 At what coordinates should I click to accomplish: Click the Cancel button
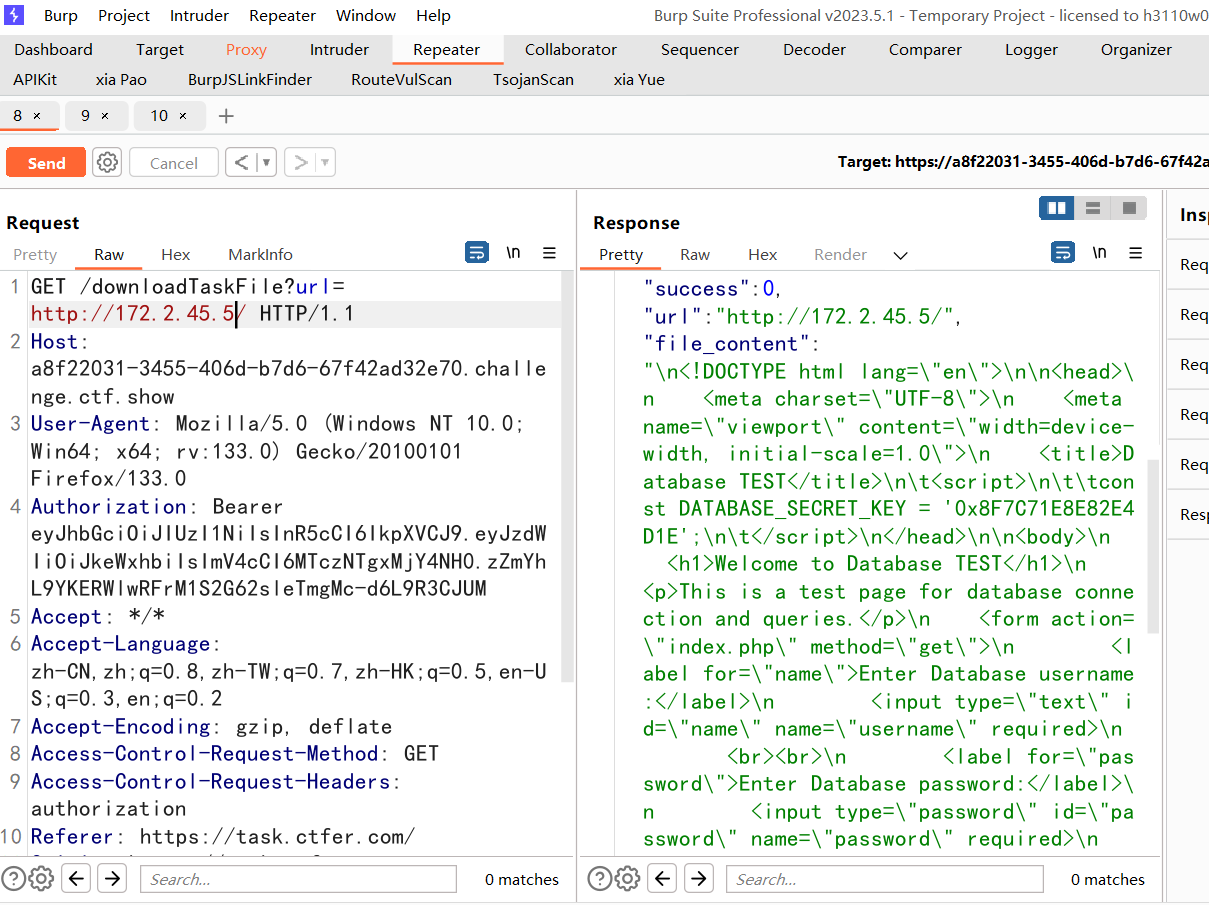pyautogui.click(x=174, y=163)
